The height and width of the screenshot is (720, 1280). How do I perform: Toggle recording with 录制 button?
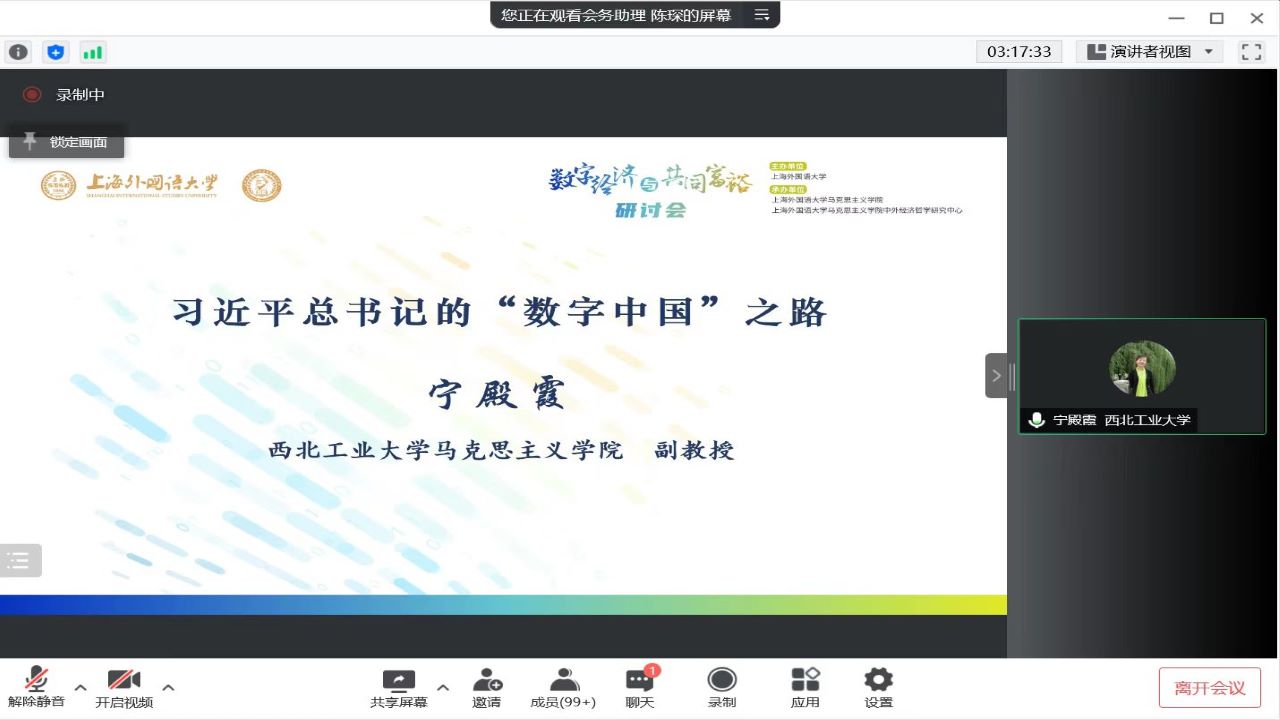point(722,688)
